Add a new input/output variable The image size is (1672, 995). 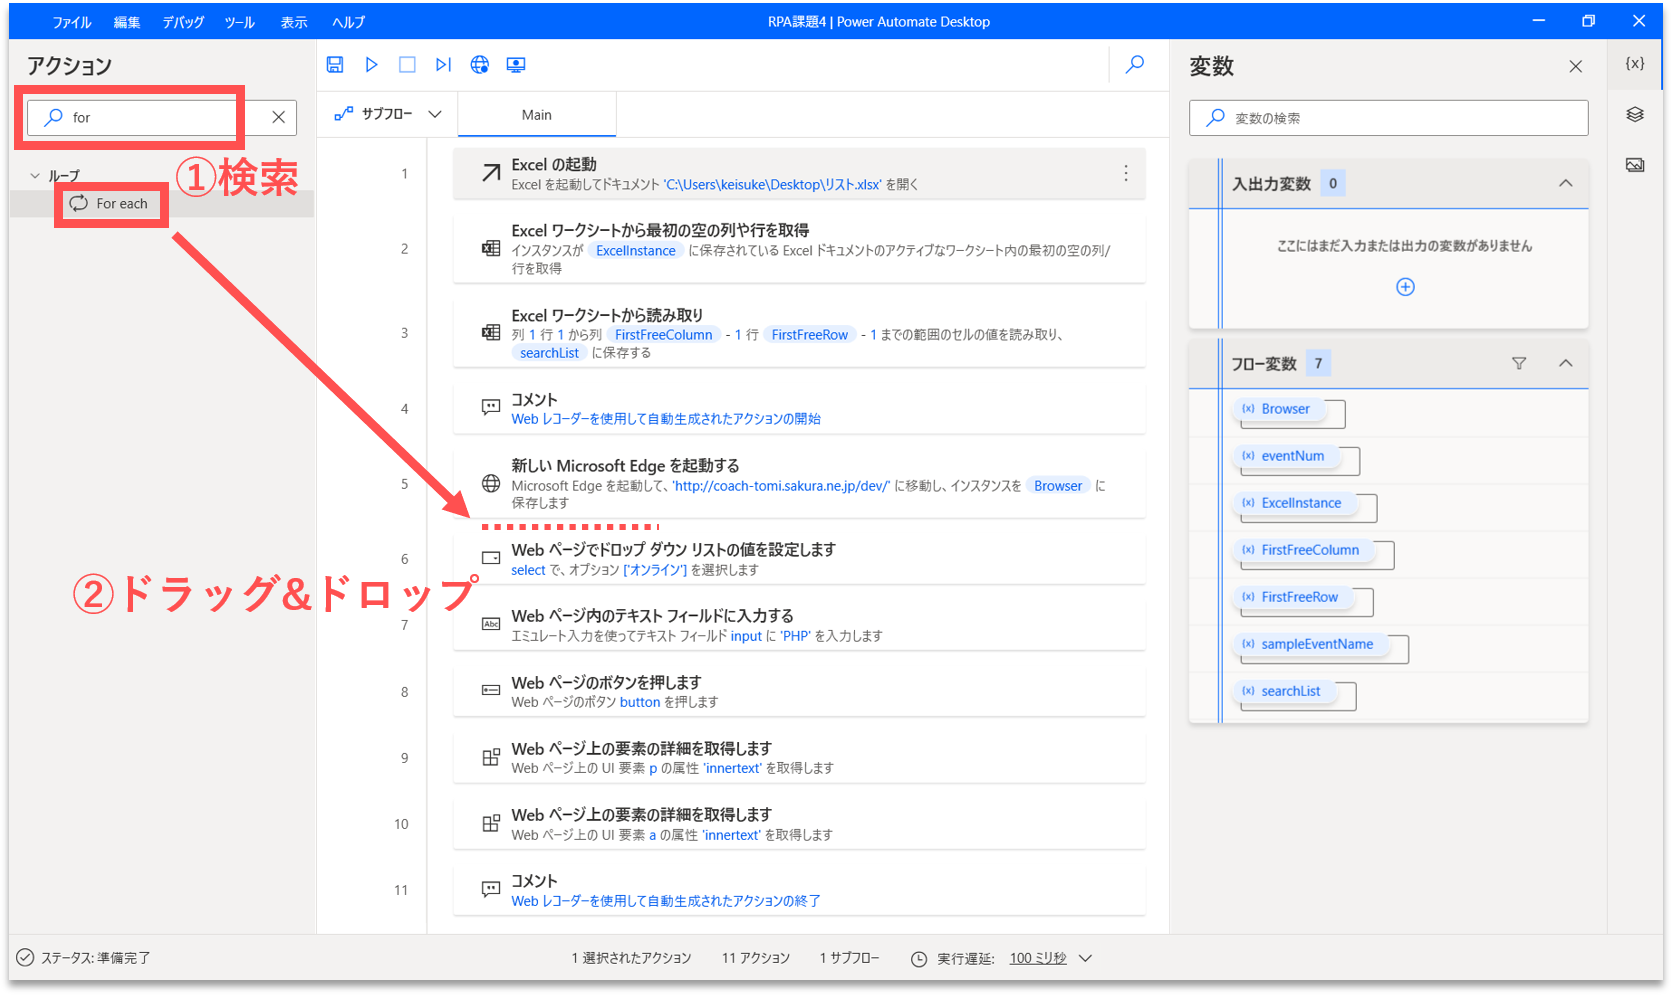[1405, 288]
